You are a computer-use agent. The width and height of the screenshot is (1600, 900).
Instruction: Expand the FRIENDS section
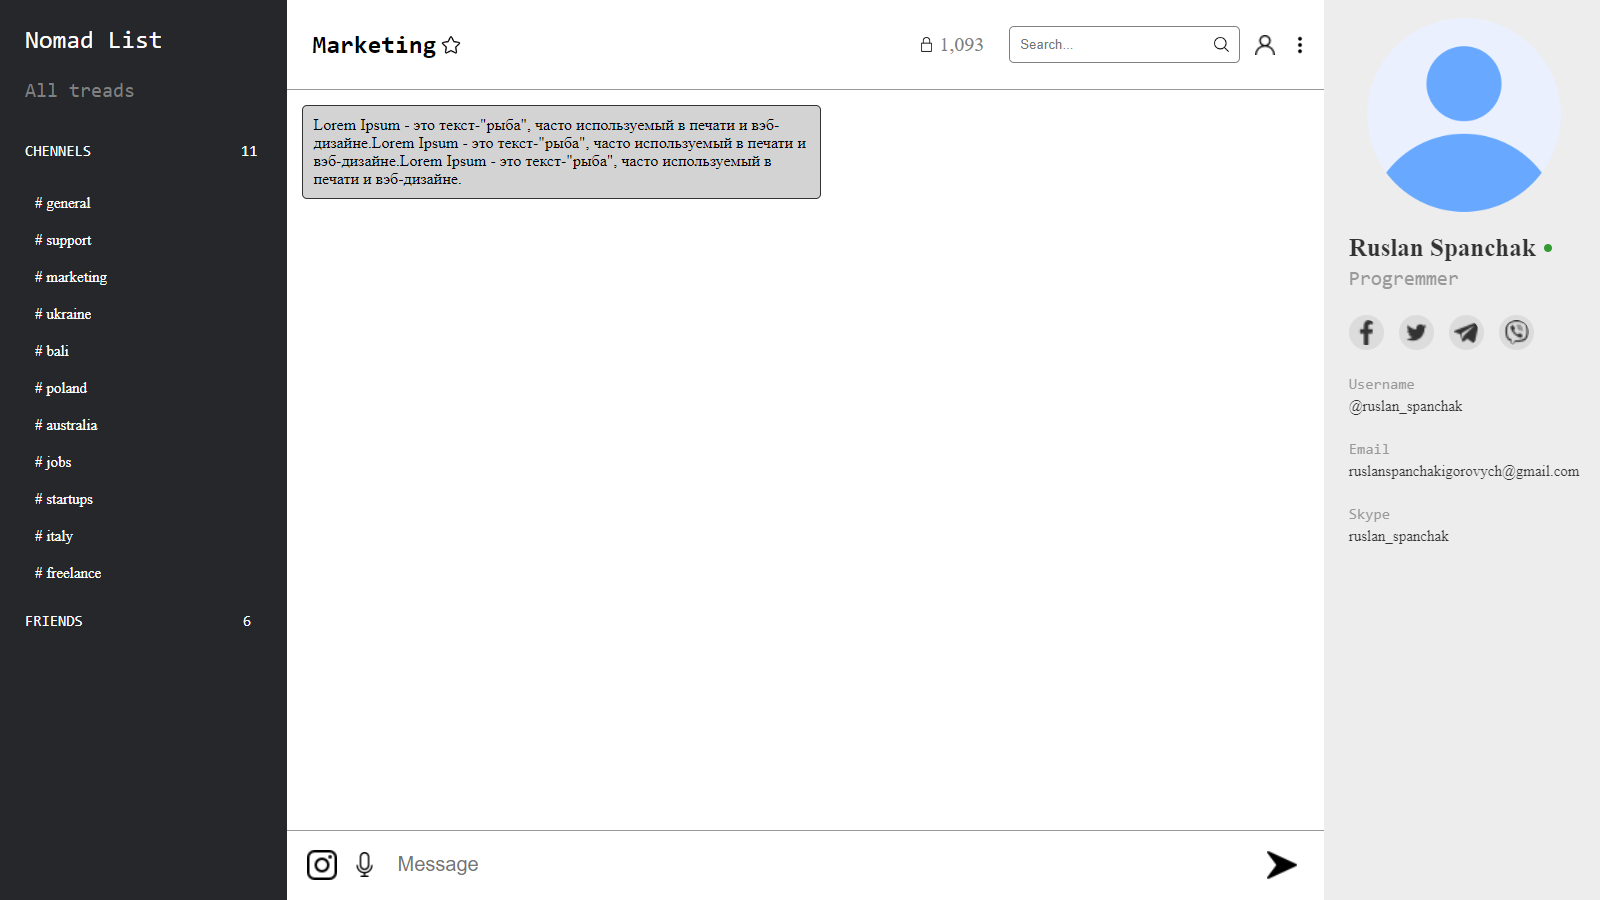pos(54,621)
